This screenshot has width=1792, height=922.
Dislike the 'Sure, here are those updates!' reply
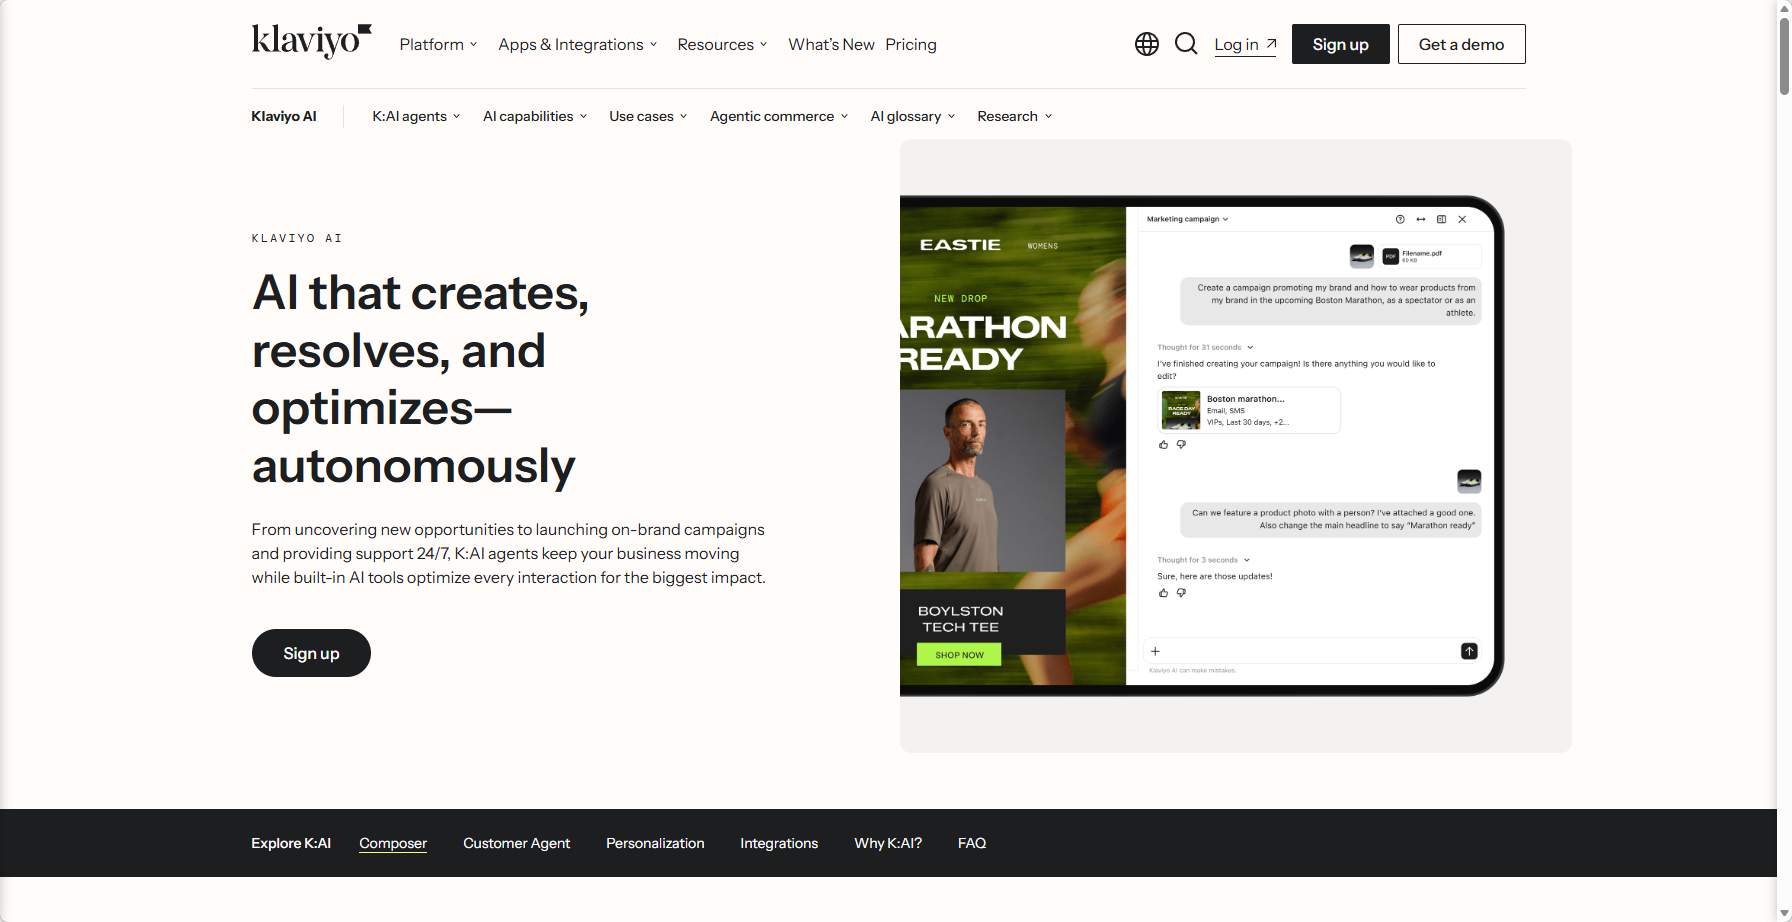[1181, 593]
